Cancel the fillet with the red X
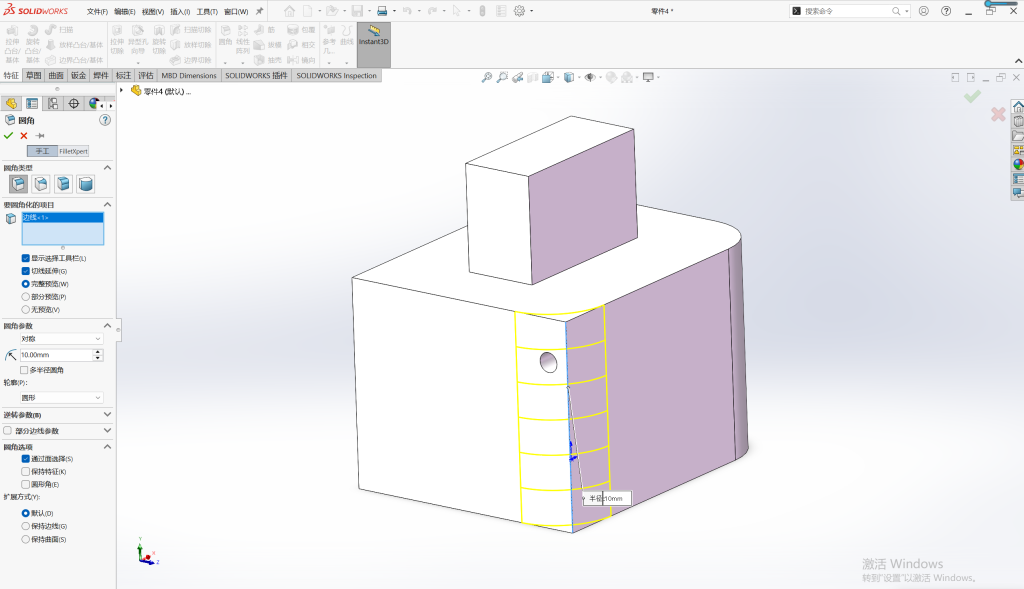1024x589 pixels. [24, 136]
